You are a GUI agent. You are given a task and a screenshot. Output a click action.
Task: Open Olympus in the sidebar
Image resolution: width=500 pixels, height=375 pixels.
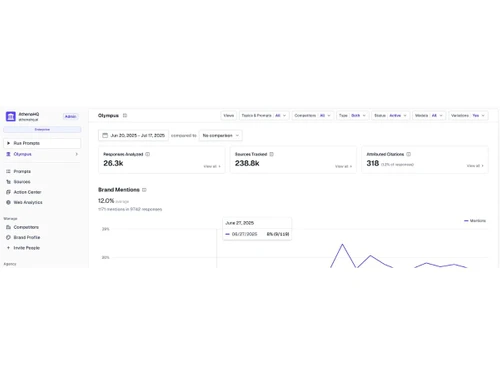coord(42,154)
